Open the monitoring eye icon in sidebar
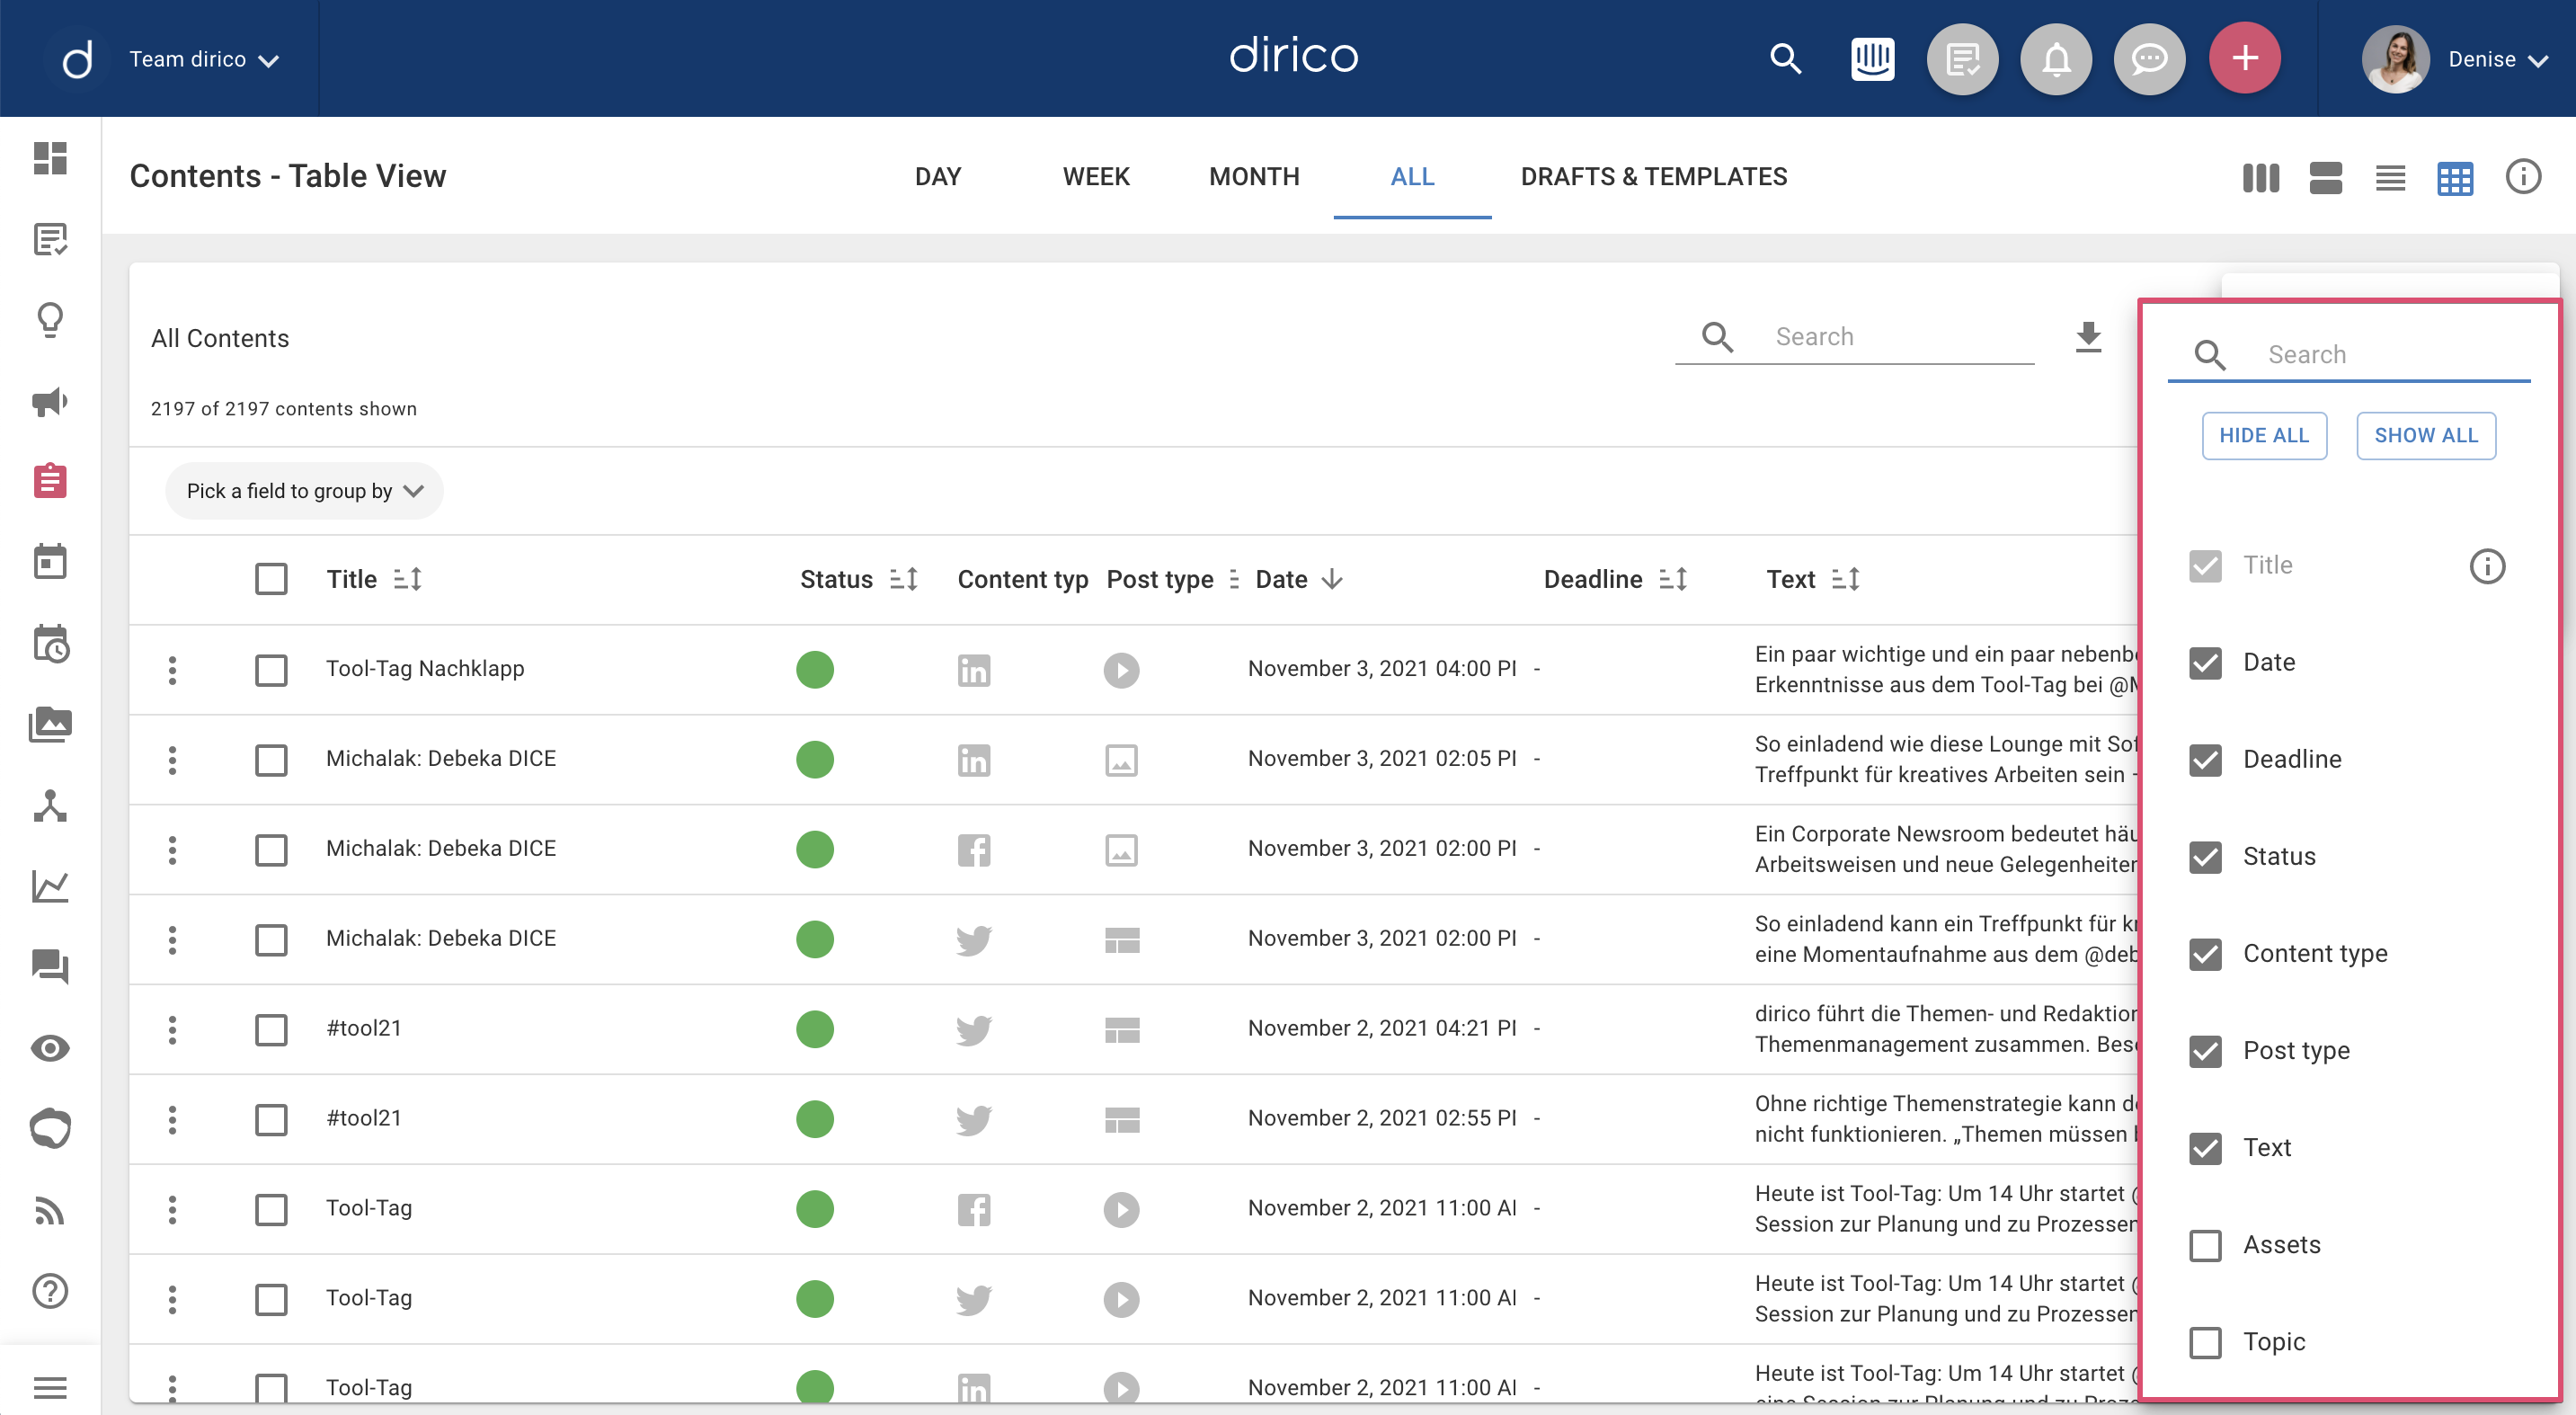The image size is (2576, 1415). click(x=50, y=1048)
